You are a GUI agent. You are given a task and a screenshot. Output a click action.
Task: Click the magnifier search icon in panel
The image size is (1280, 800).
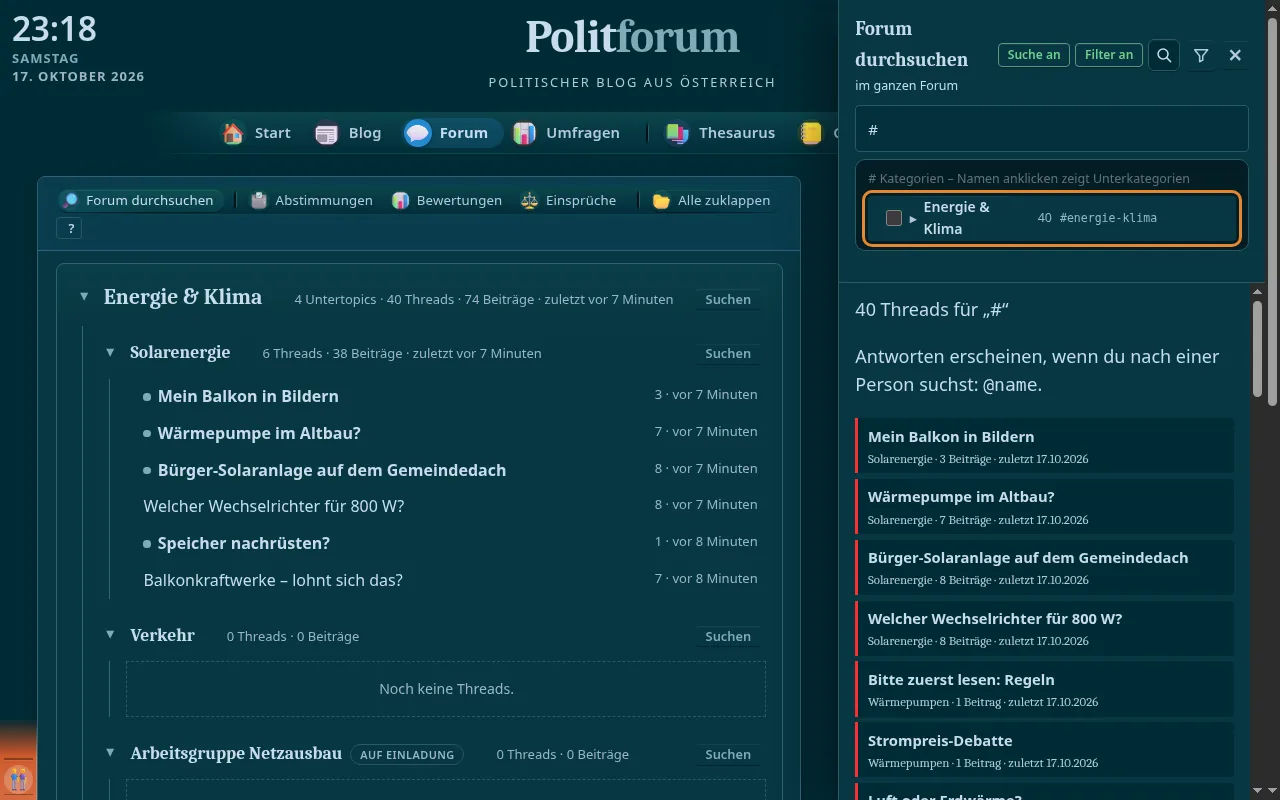1164,55
